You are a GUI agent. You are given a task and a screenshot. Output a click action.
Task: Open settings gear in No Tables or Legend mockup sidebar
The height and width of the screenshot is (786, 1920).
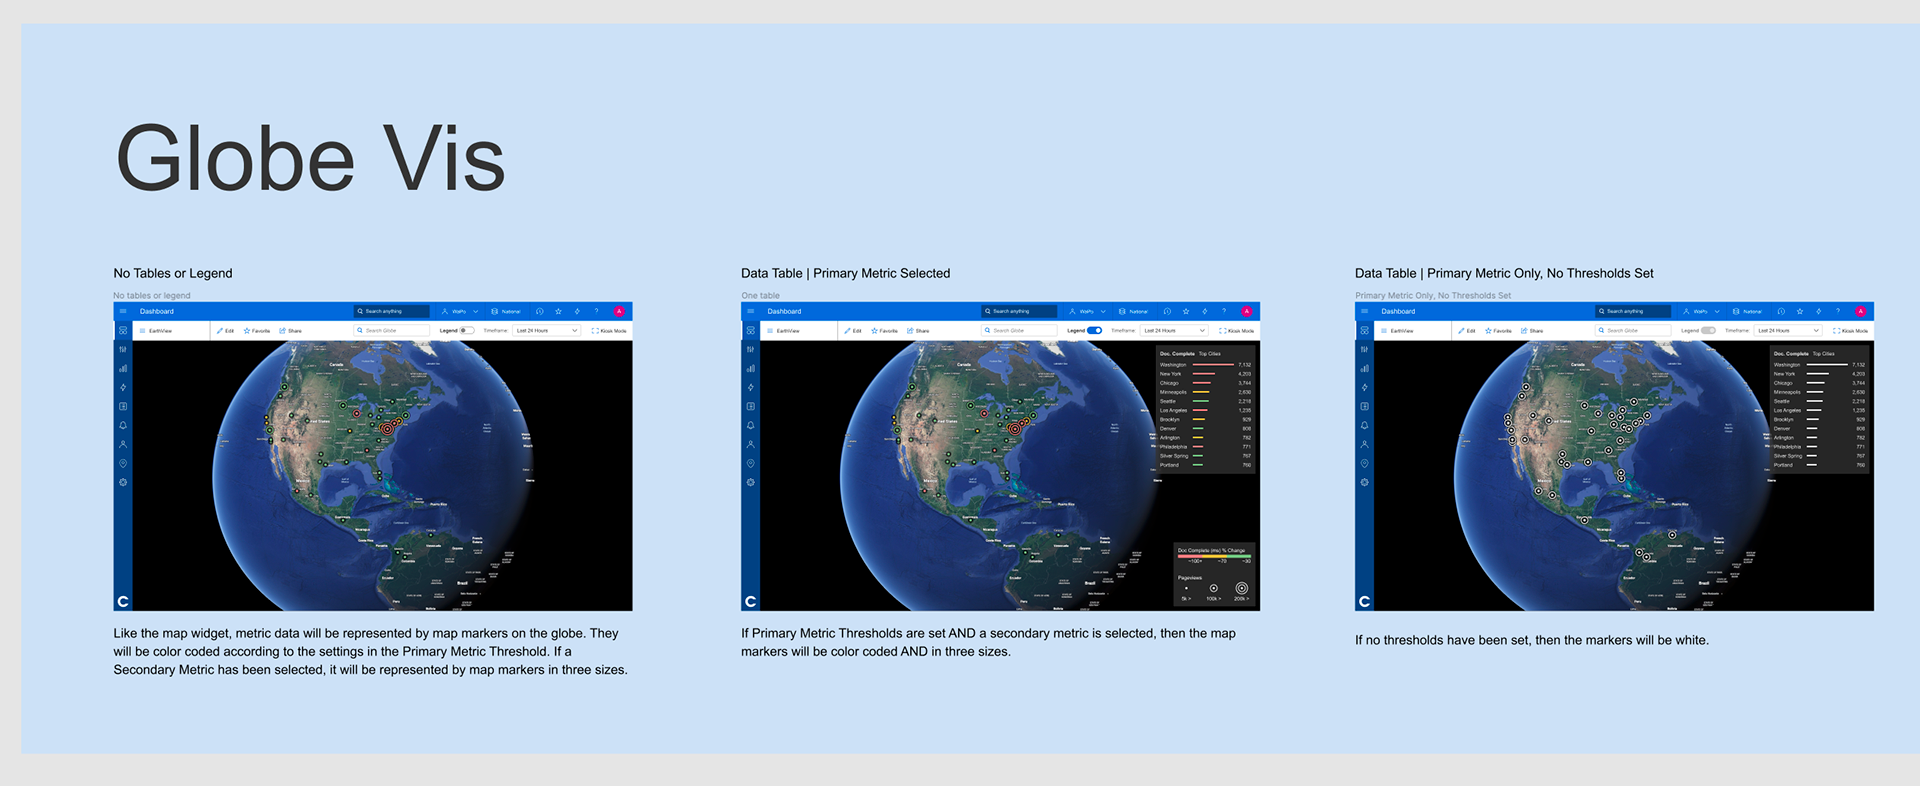(123, 482)
